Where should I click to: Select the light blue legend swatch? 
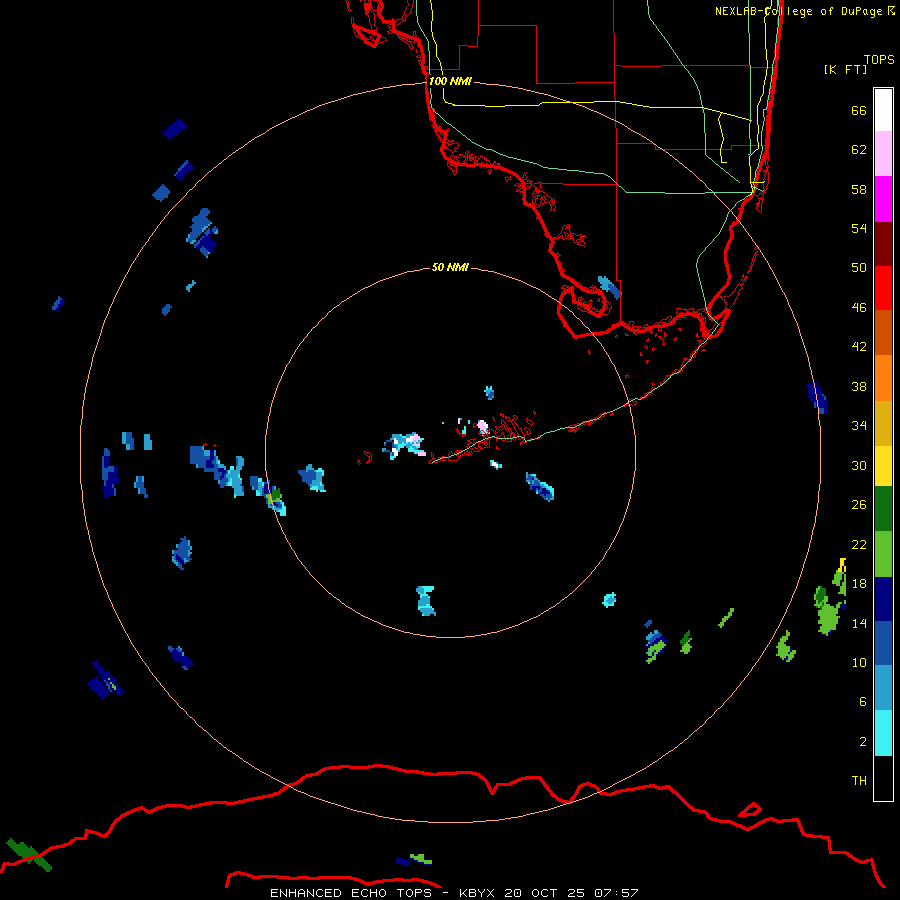pyautogui.click(x=883, y=688)
